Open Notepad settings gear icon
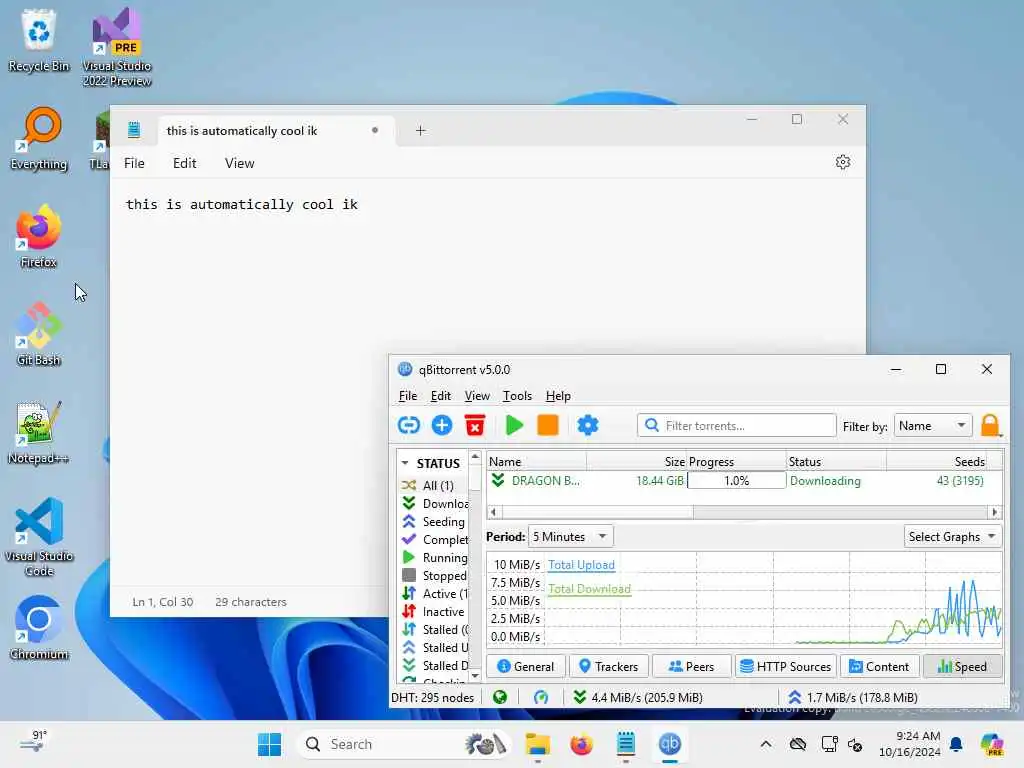Image resolution: width=1024 pixels, height=768 pixels. coord(843,162)
